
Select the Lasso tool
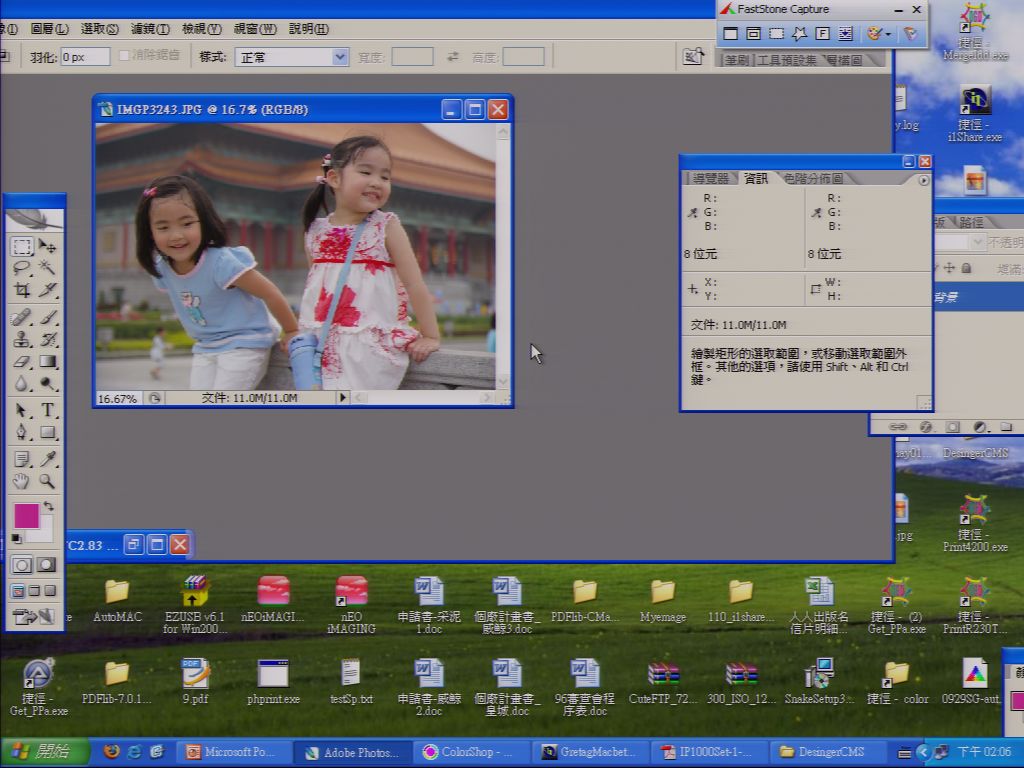(22, 268)
